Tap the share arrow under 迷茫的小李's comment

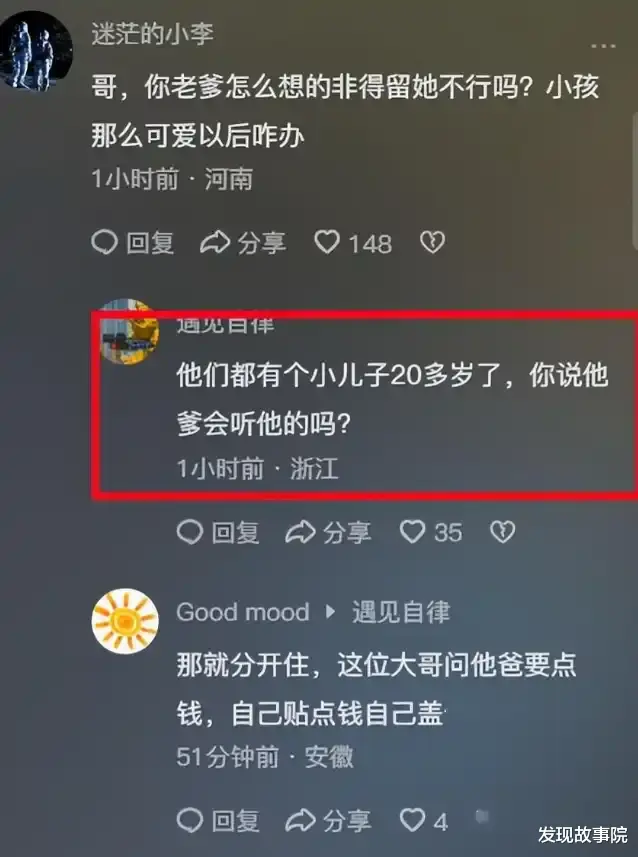(214, 242)
